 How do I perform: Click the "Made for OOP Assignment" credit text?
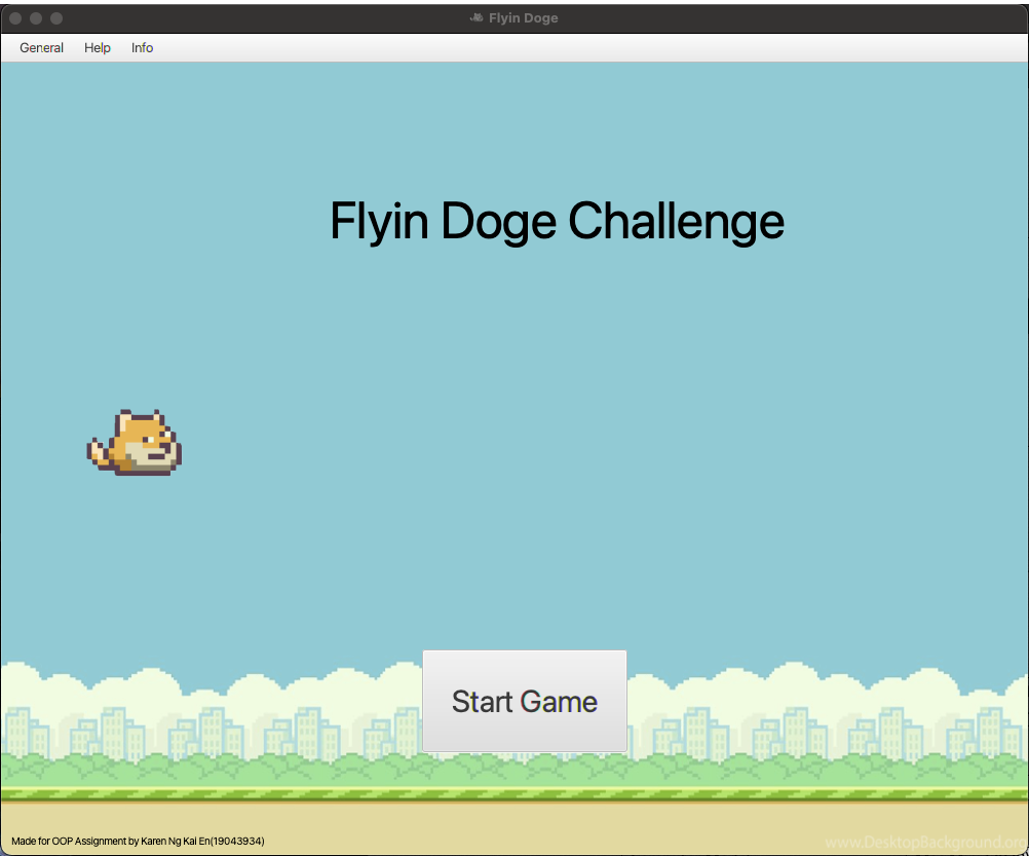tap(138, 841)
